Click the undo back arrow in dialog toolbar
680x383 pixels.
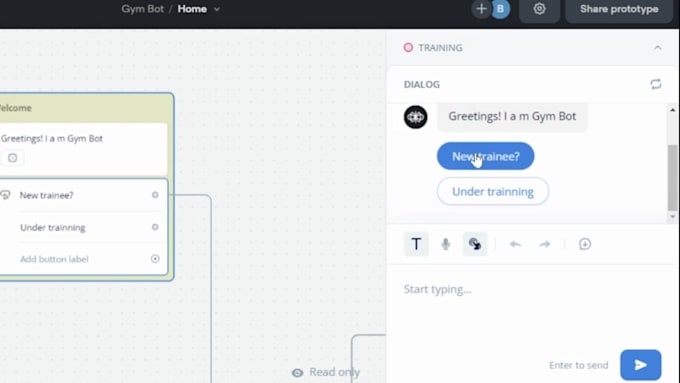click(515, 244)
